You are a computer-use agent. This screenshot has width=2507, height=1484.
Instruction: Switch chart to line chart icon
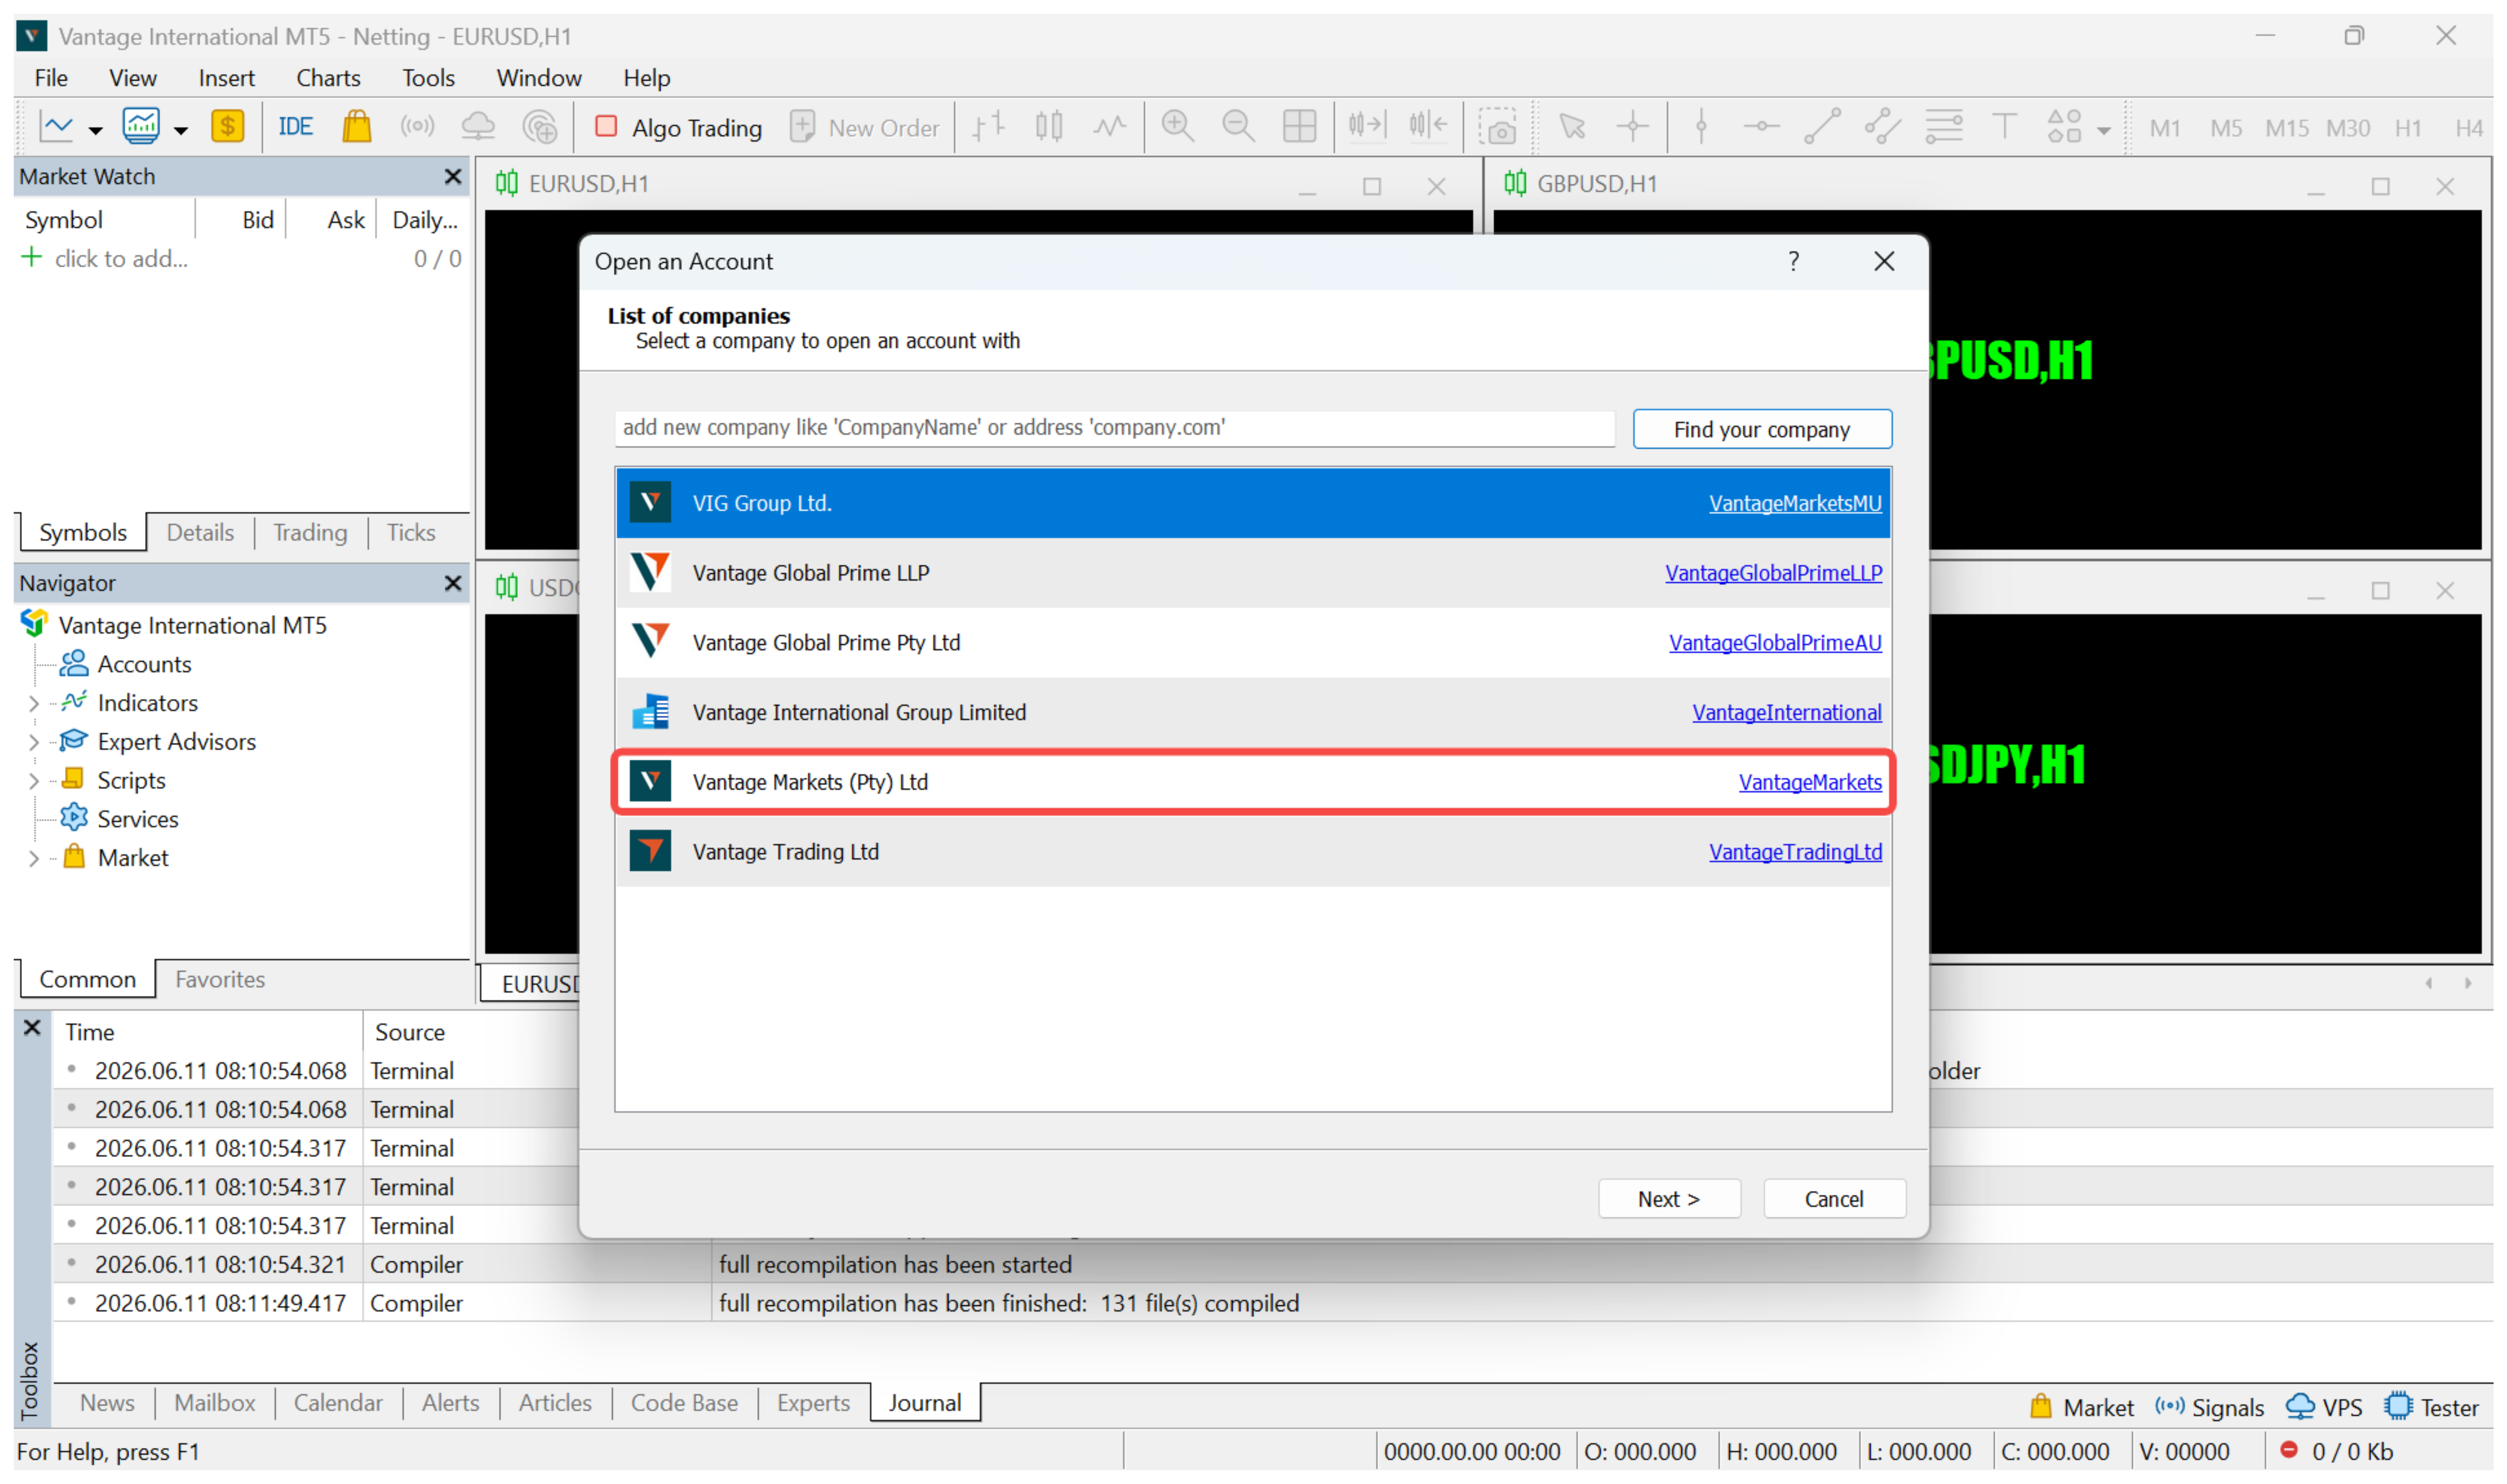[x=1109, y=127]
